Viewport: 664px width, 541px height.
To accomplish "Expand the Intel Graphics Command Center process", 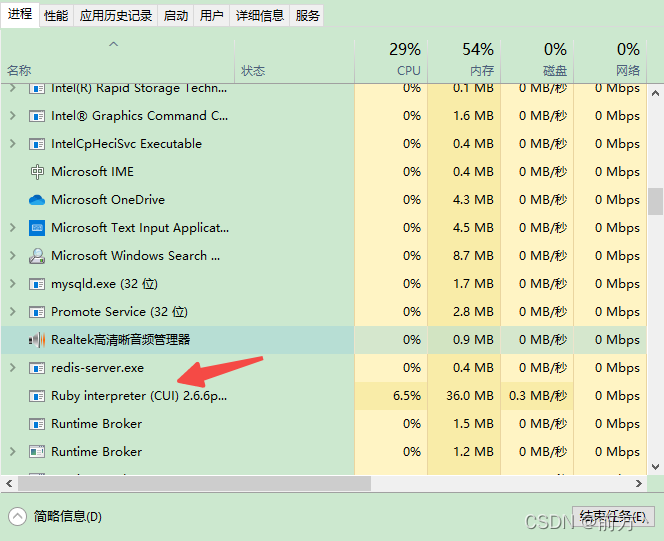I will [13, 116].
